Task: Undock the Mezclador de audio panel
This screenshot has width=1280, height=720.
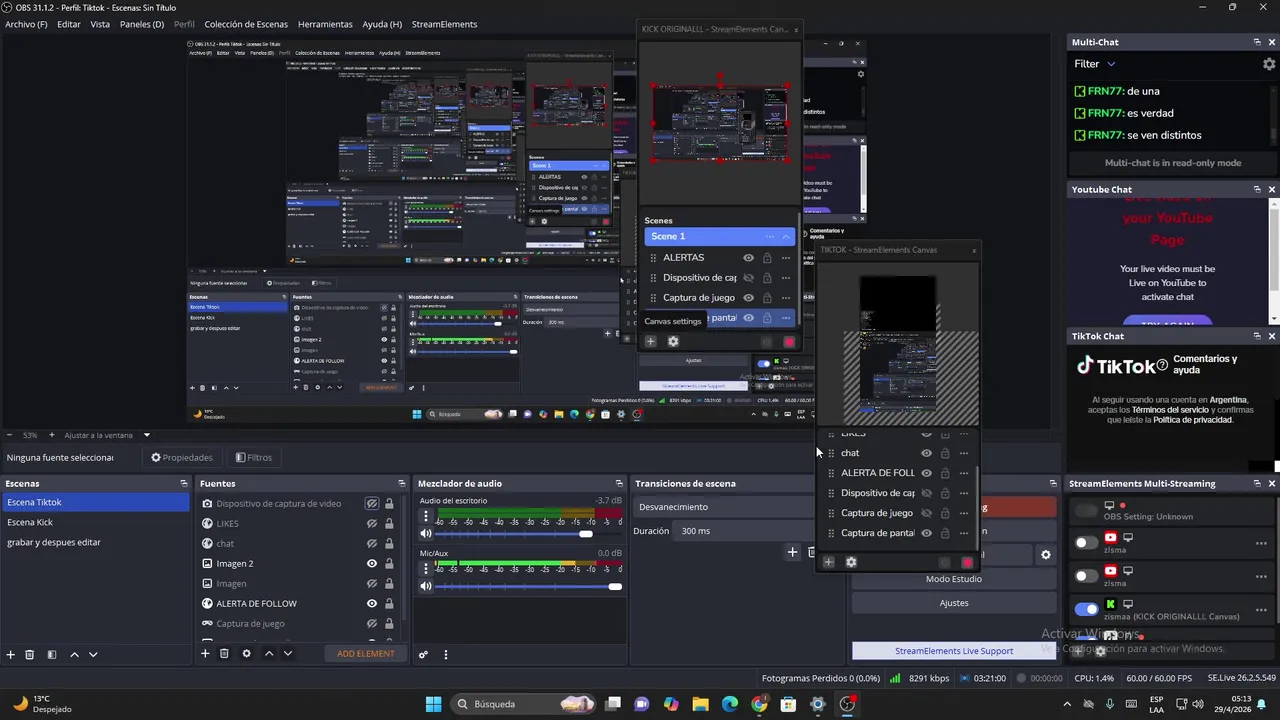Action: [x=618, y=484]
